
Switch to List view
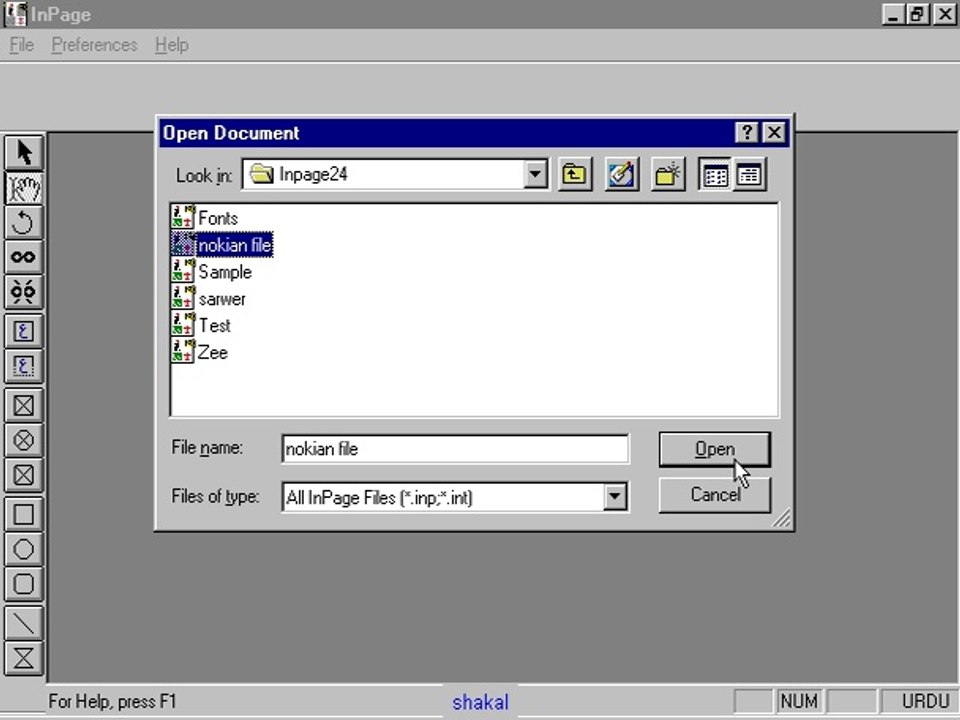(x=715, y=175)
